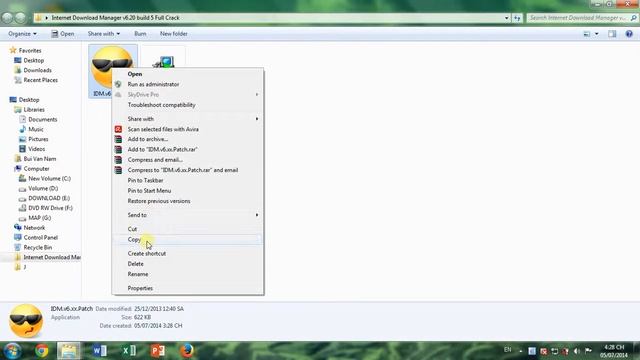This screenshot has width=640, height=360.
Task: Select Downloads under Favorites
Action: coord(37,70)
